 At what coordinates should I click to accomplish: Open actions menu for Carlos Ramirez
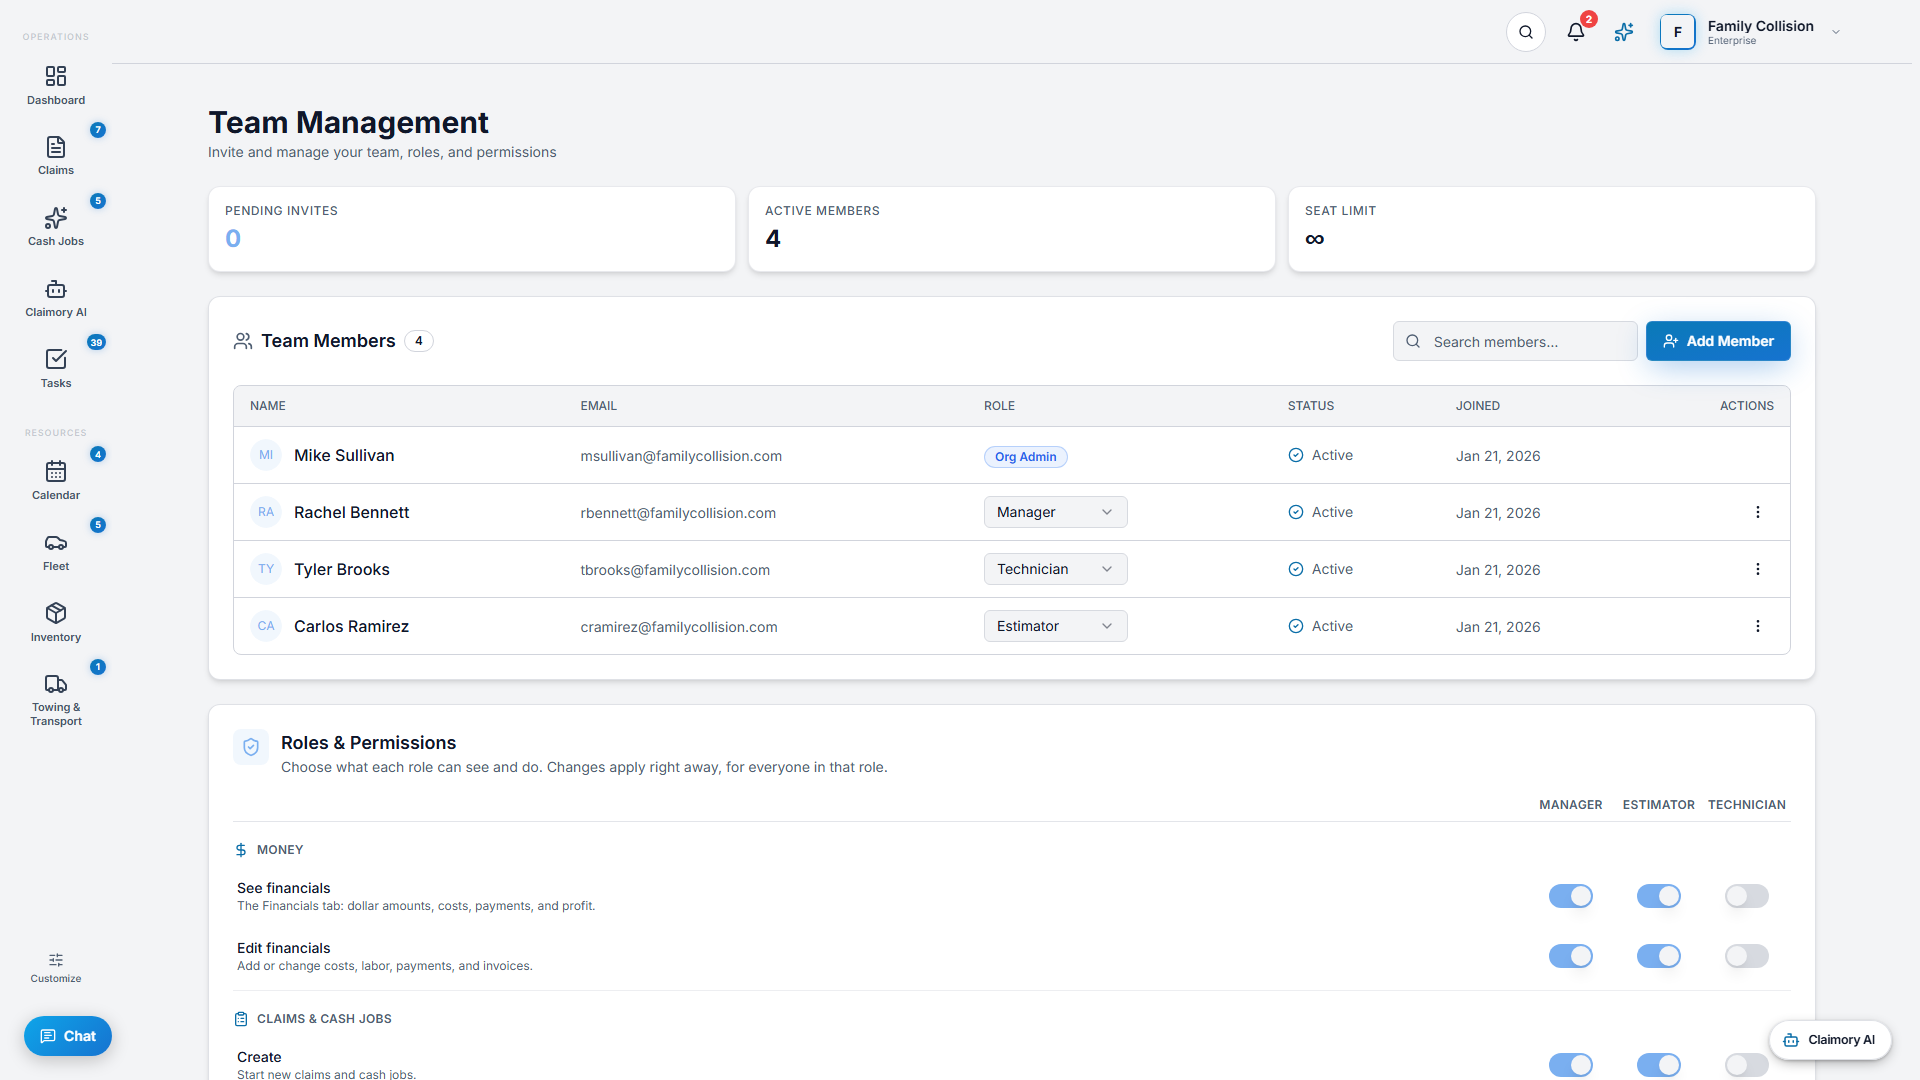[1758, 626]
